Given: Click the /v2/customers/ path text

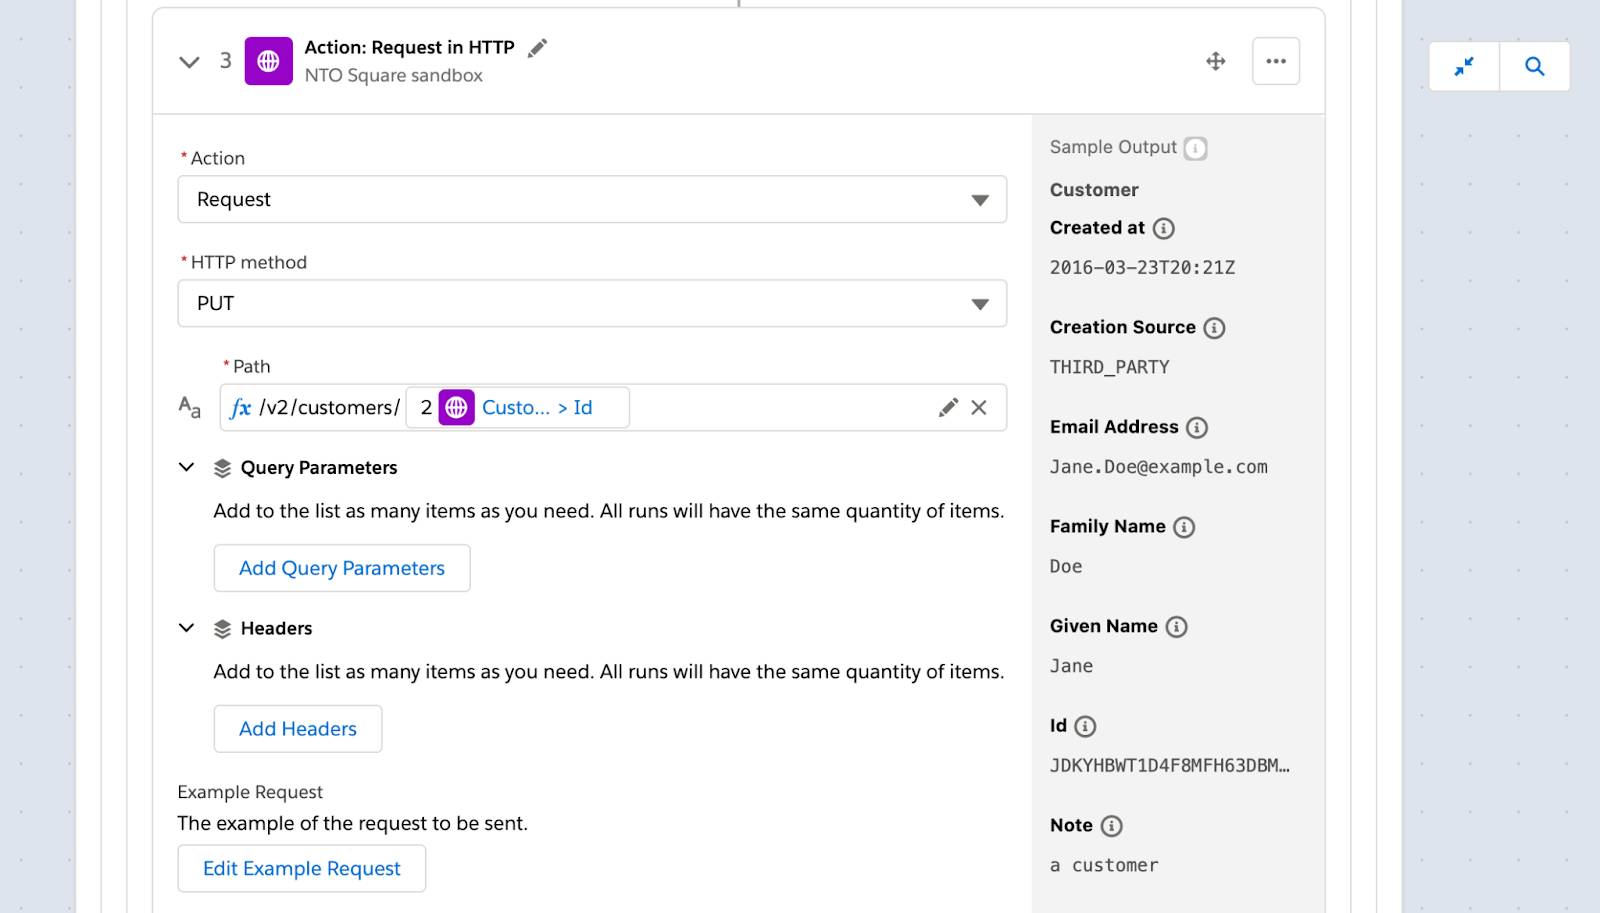Looking at the screenshot, I should click(x=329, y=407).
